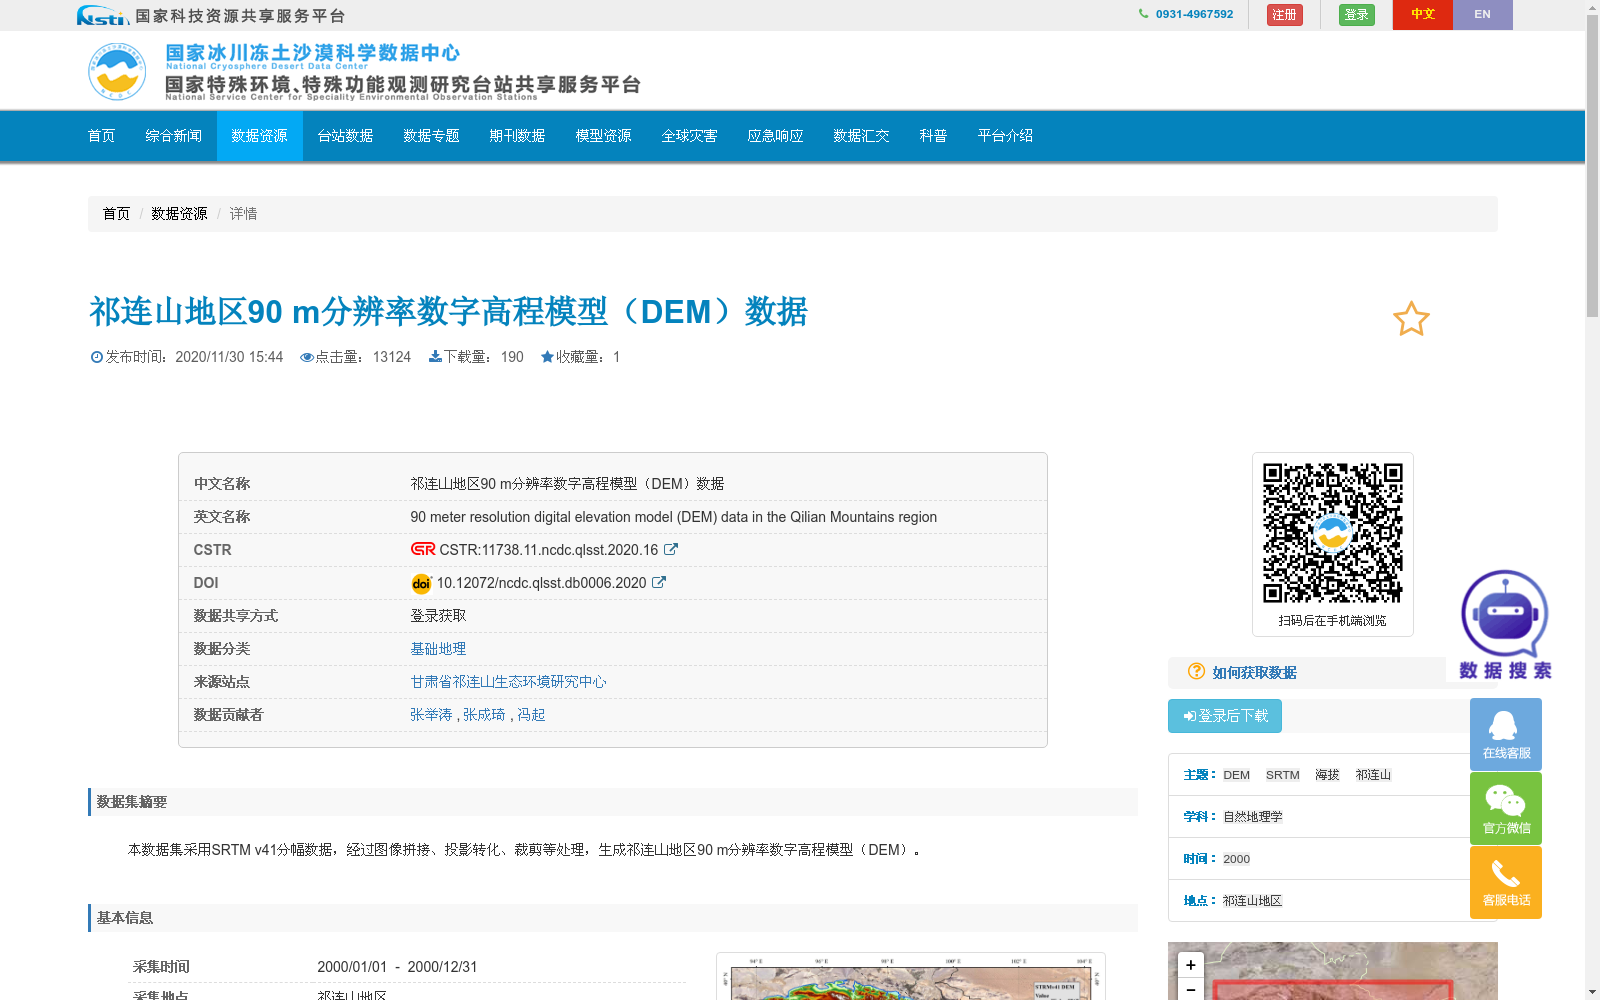Click the yellow DOI badge icon
This screenshot has height=1000, width=1600.
tap(421, 583)
